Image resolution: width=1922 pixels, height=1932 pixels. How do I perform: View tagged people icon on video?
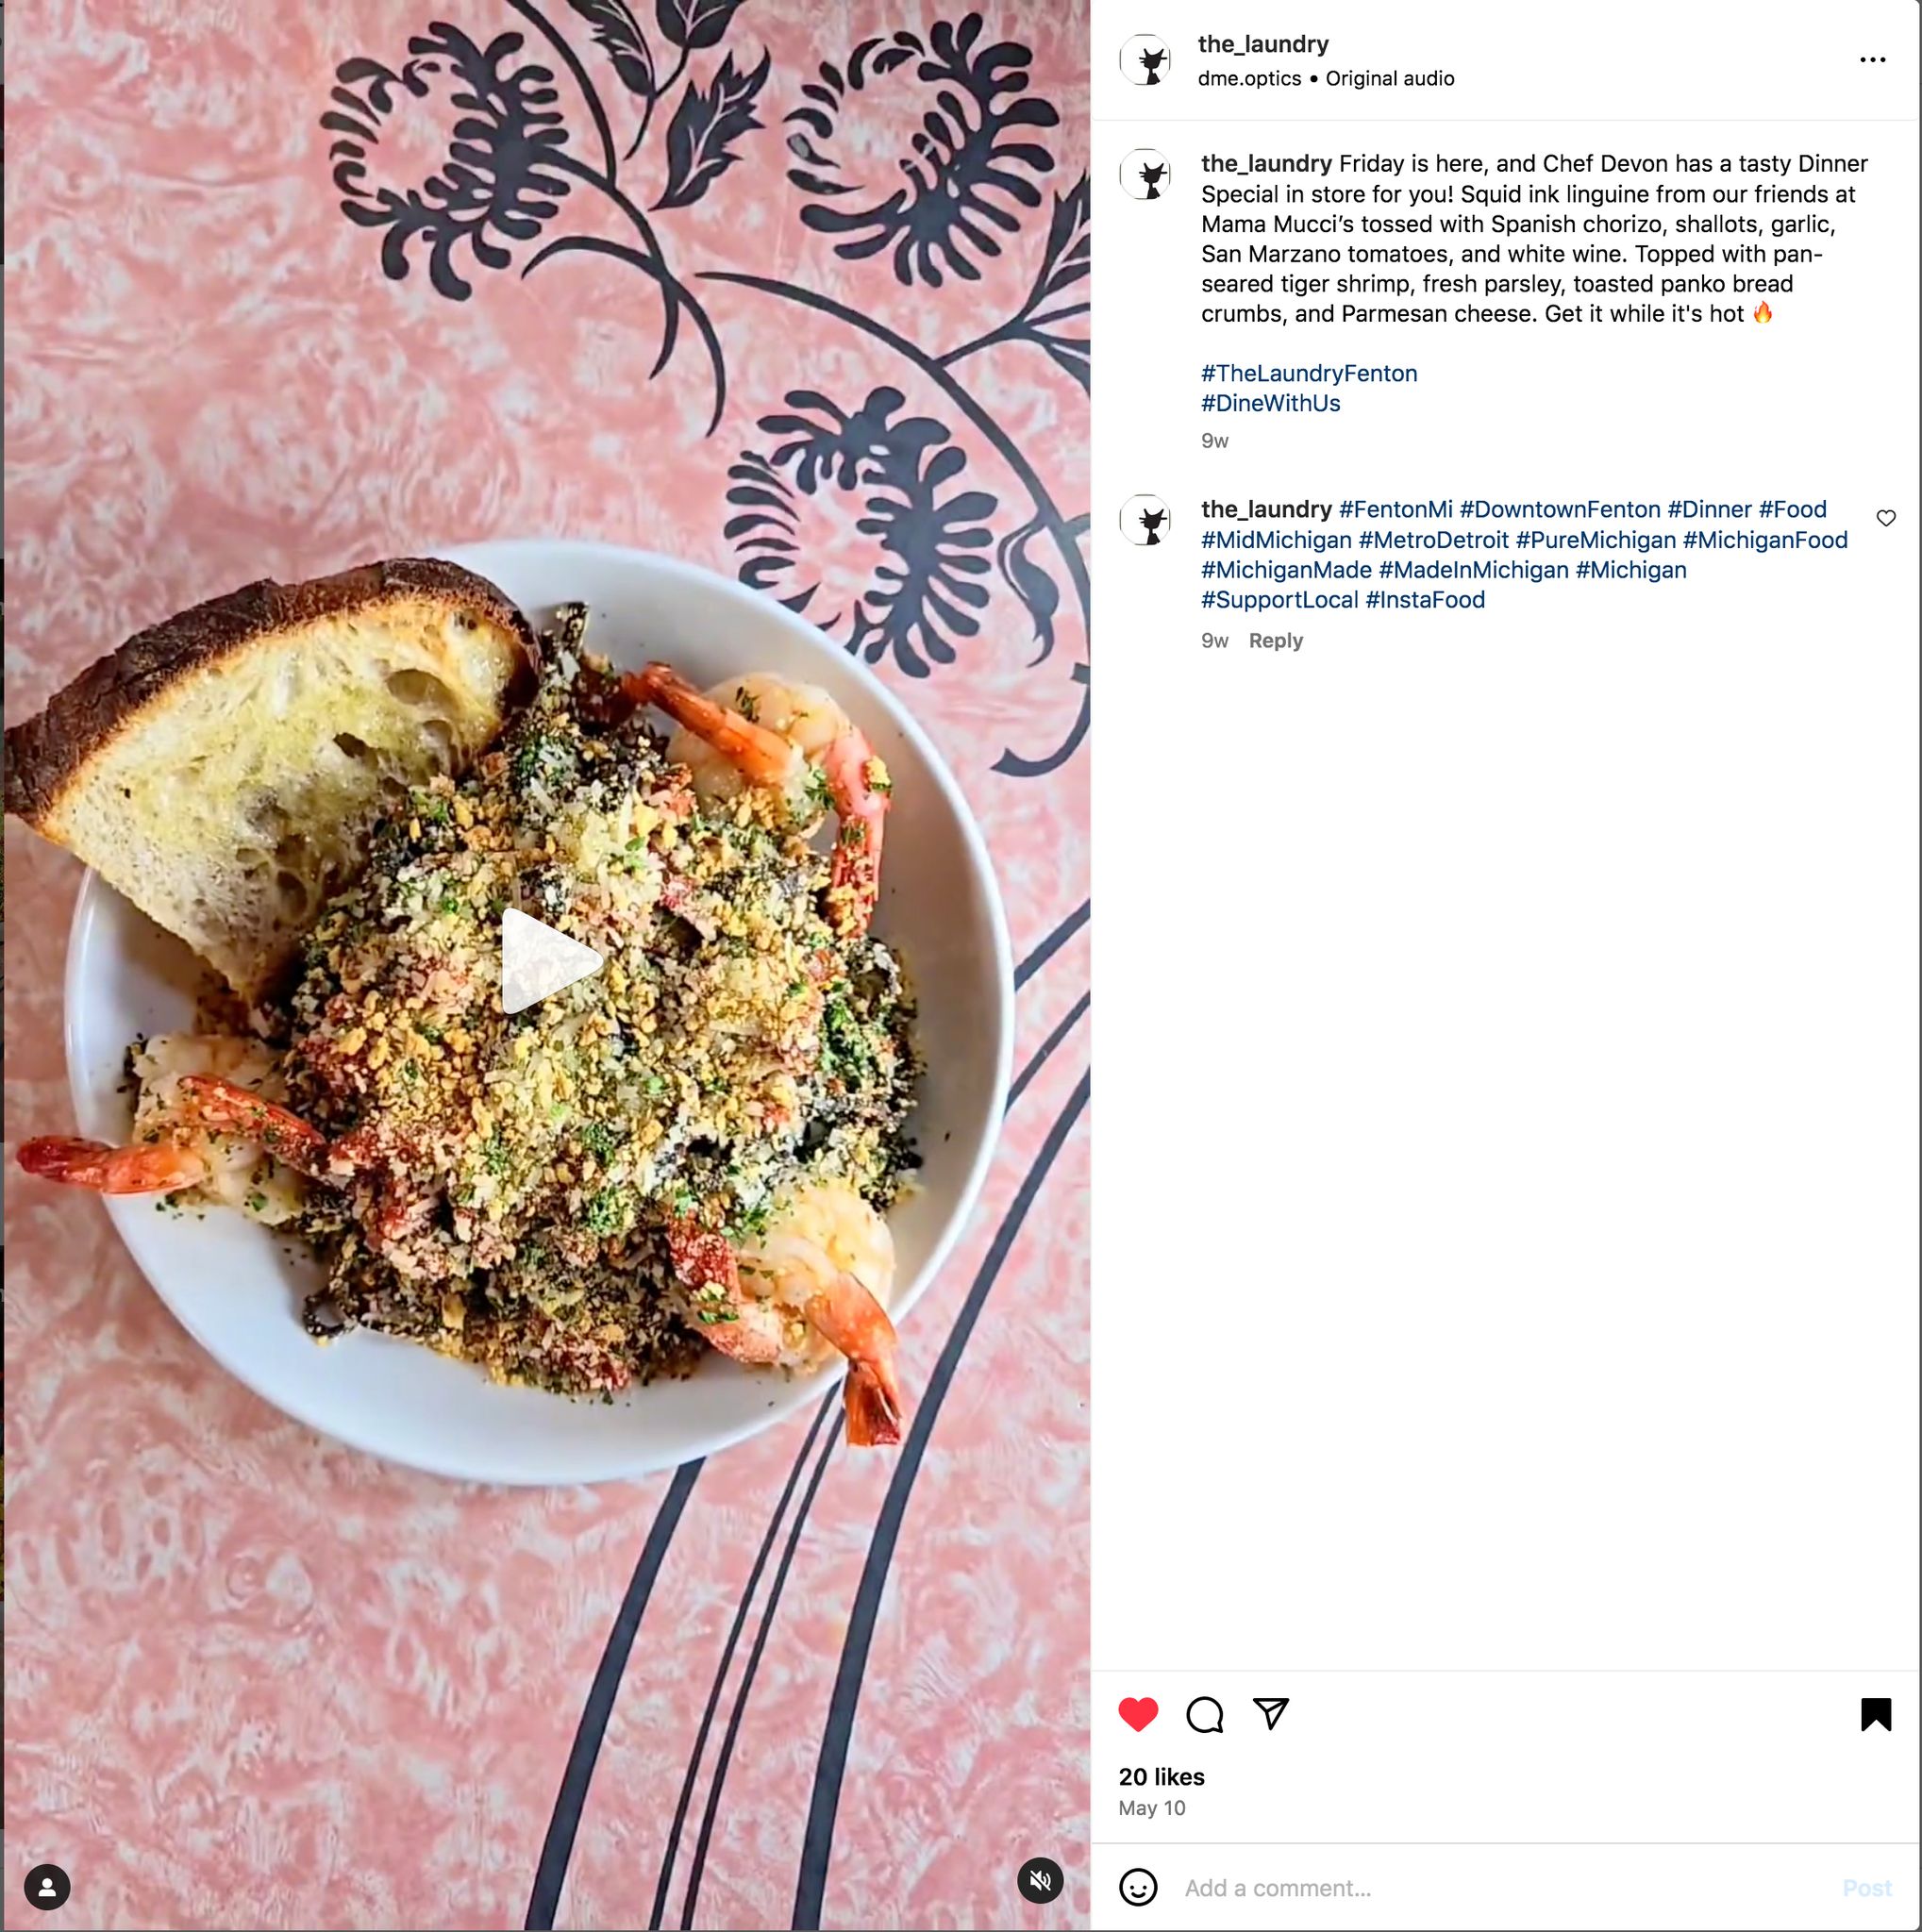pos(47,1887)
